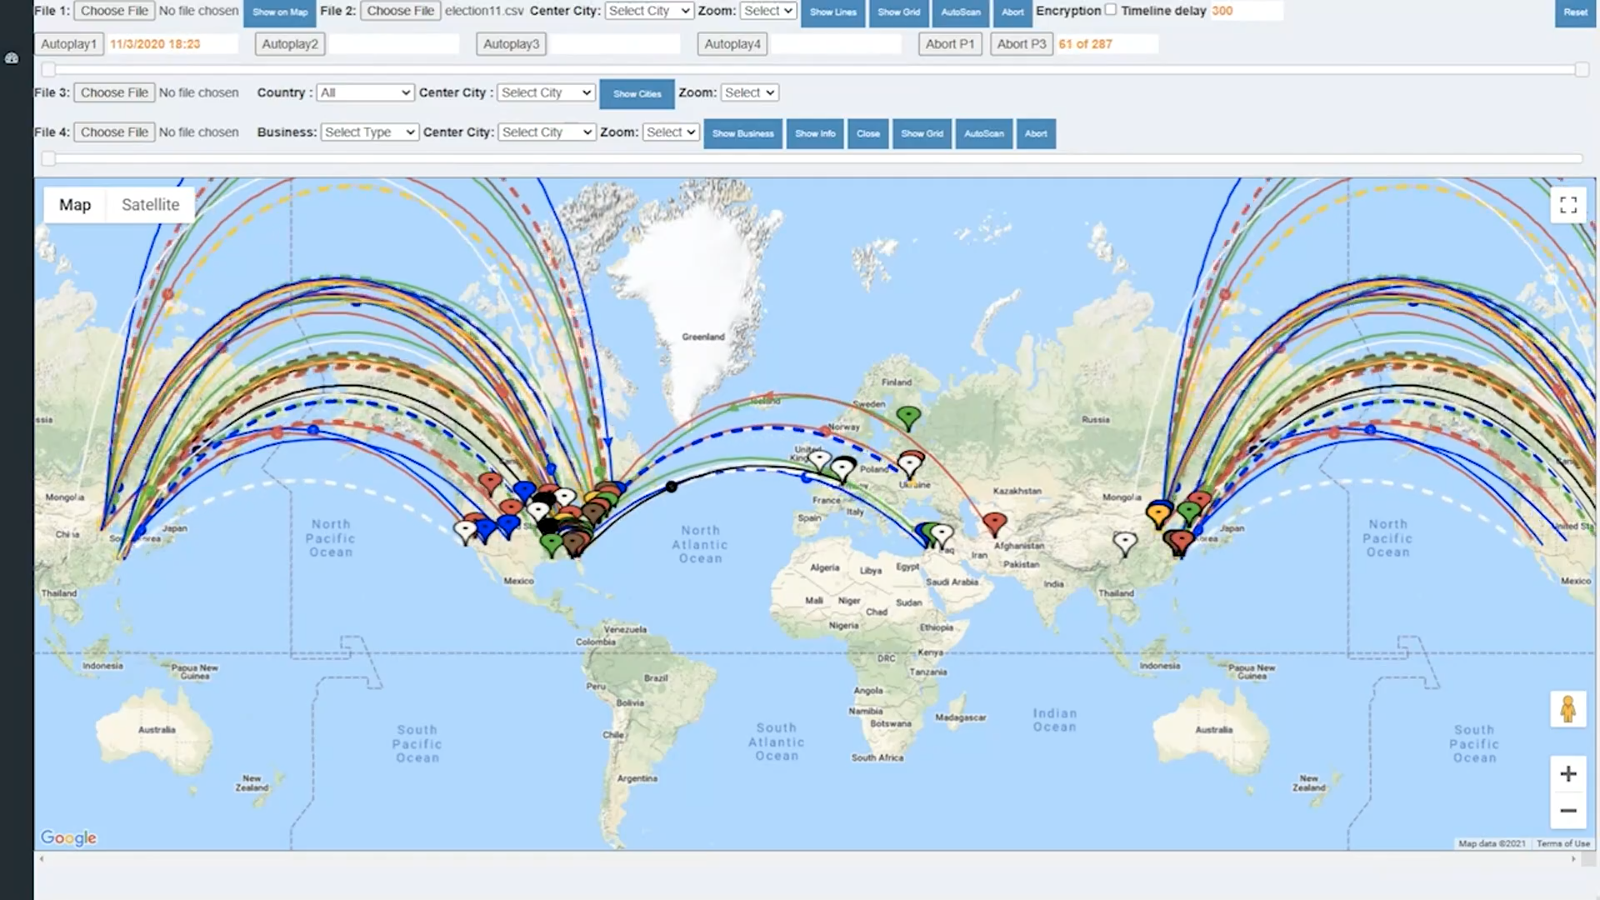Image resolution: width=1600 pixels, height=900 pixels.
Task: Click the Show Business button
Action: pos(743,134)
